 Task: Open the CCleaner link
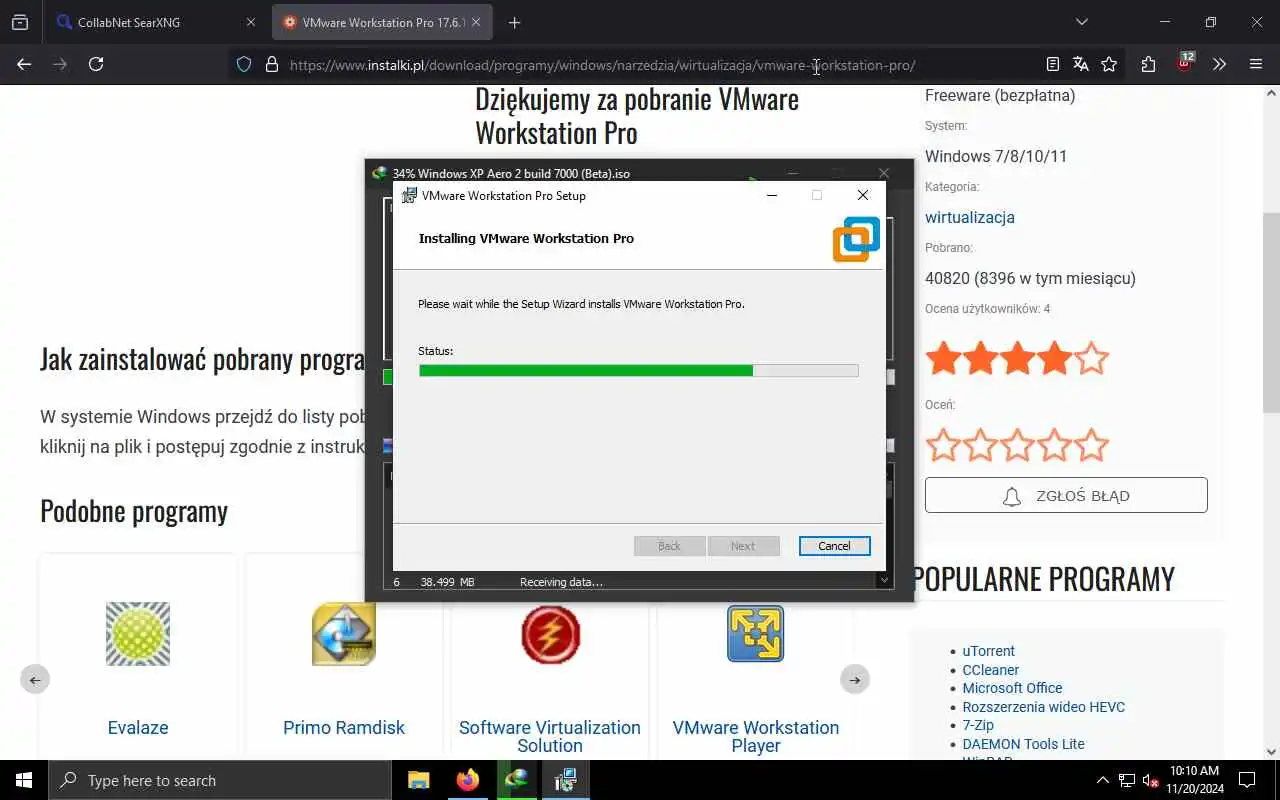tap(990, 670)
